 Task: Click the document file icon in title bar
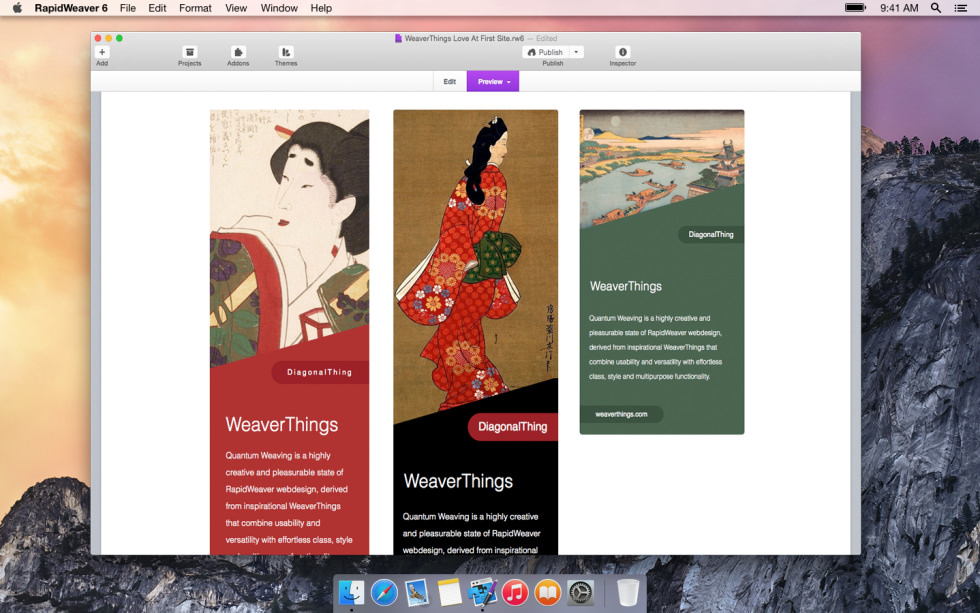click(398, 39)
